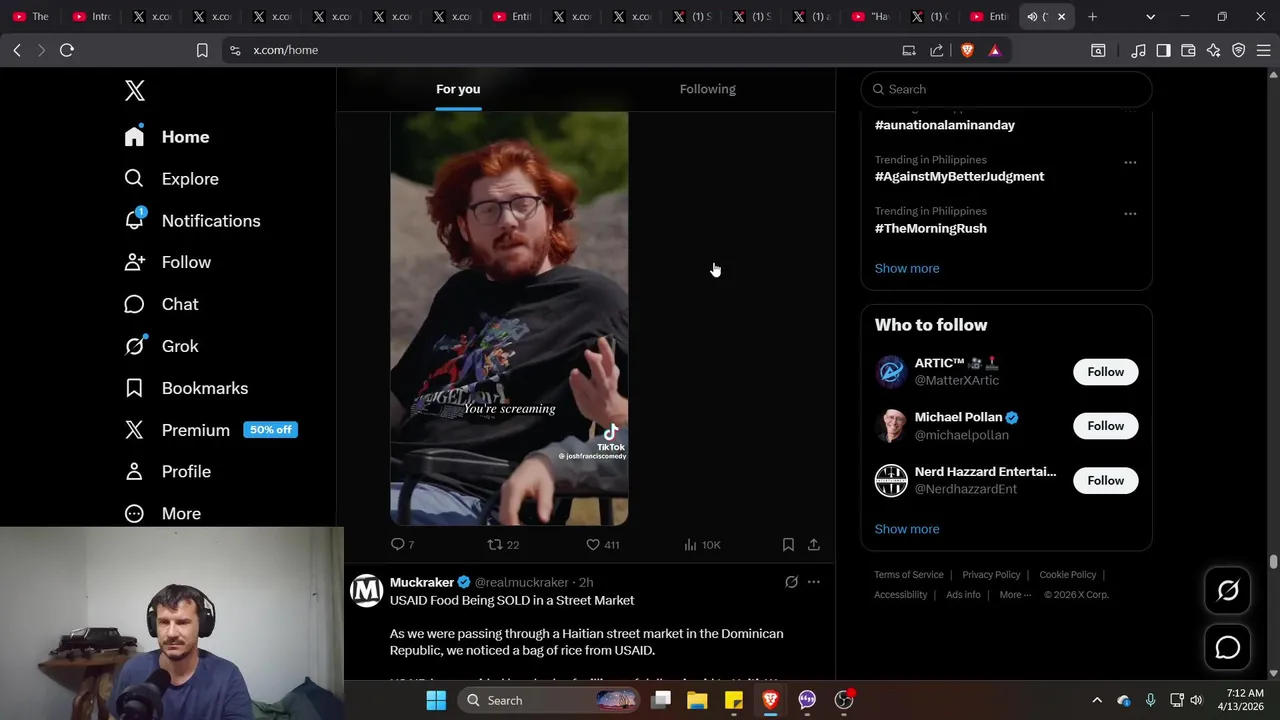Open a new browser tab

tap(1092, 17)
